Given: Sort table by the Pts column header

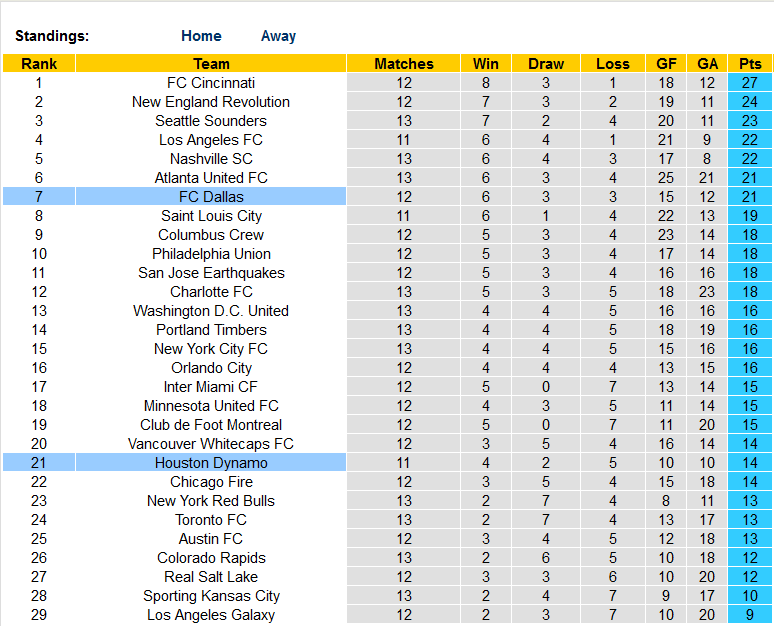Looking at the screenshot, I should (749, 64).
